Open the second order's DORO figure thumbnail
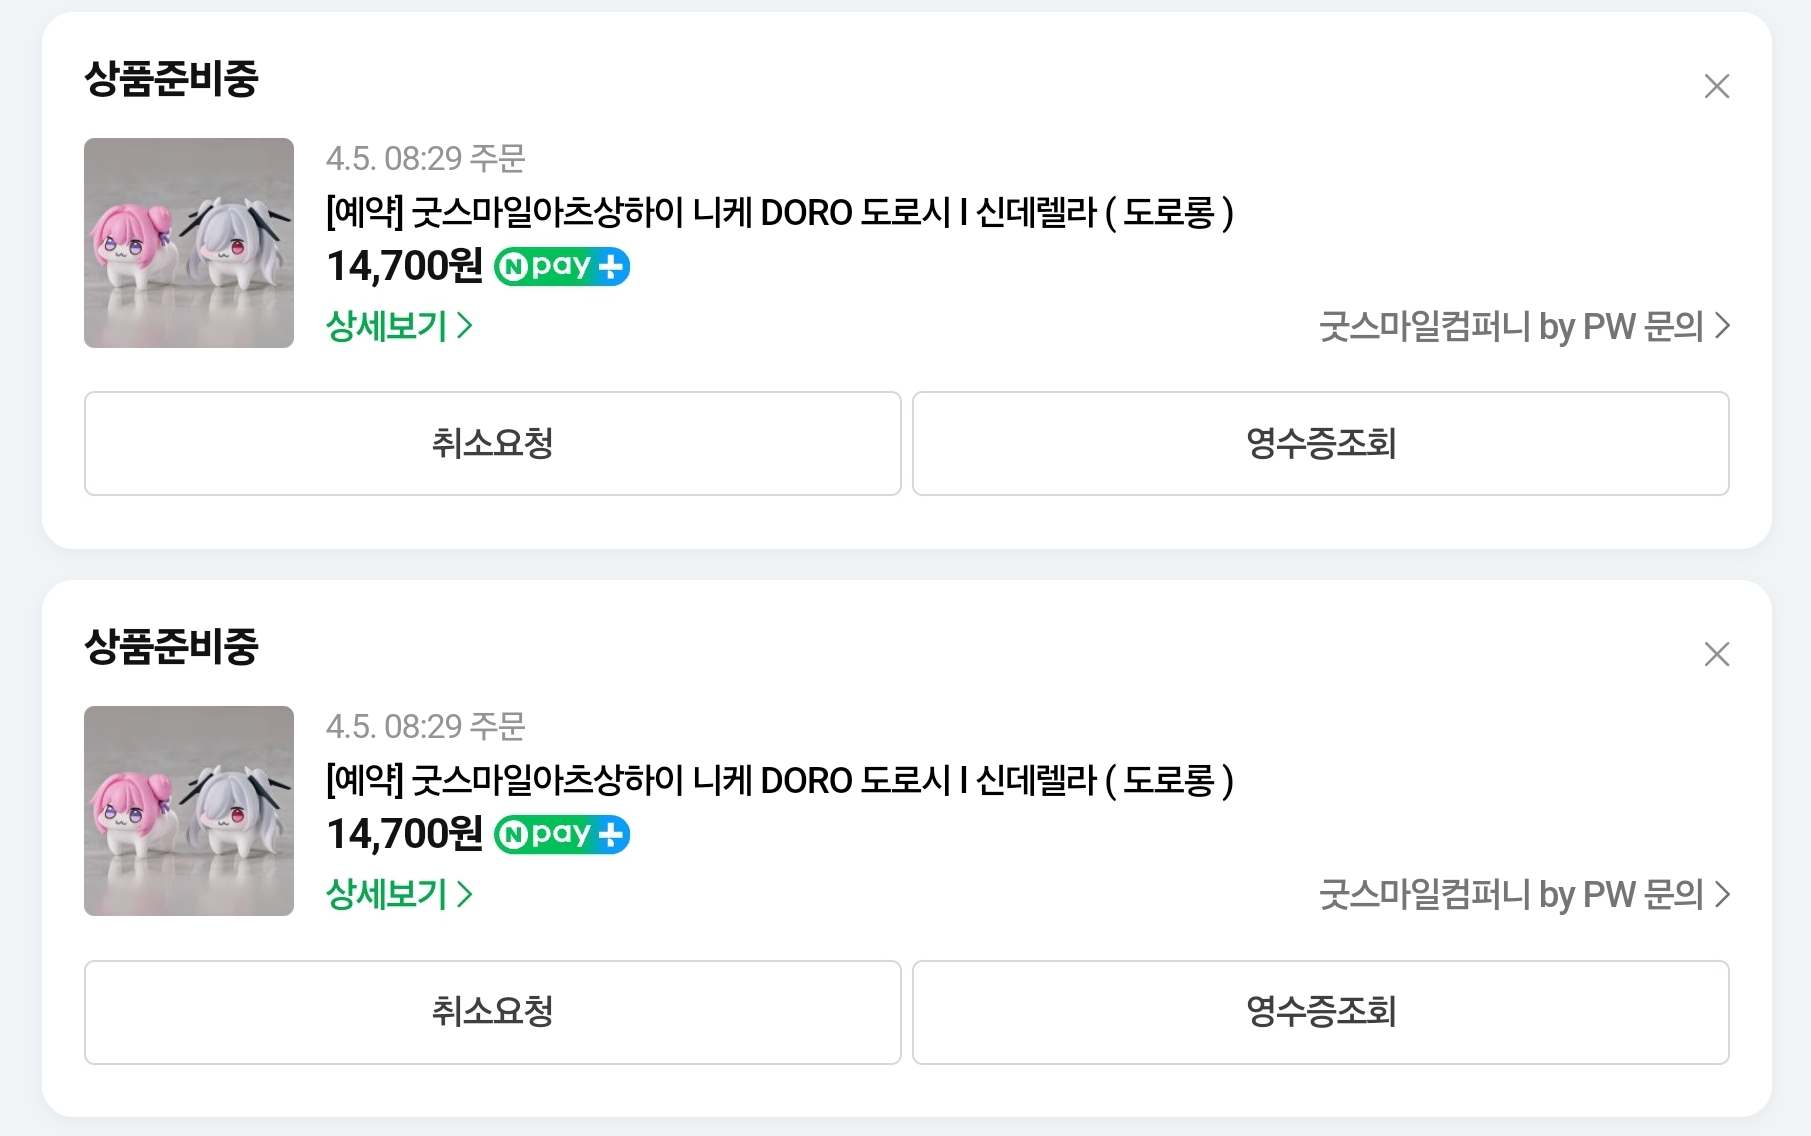 click(189, 811)
